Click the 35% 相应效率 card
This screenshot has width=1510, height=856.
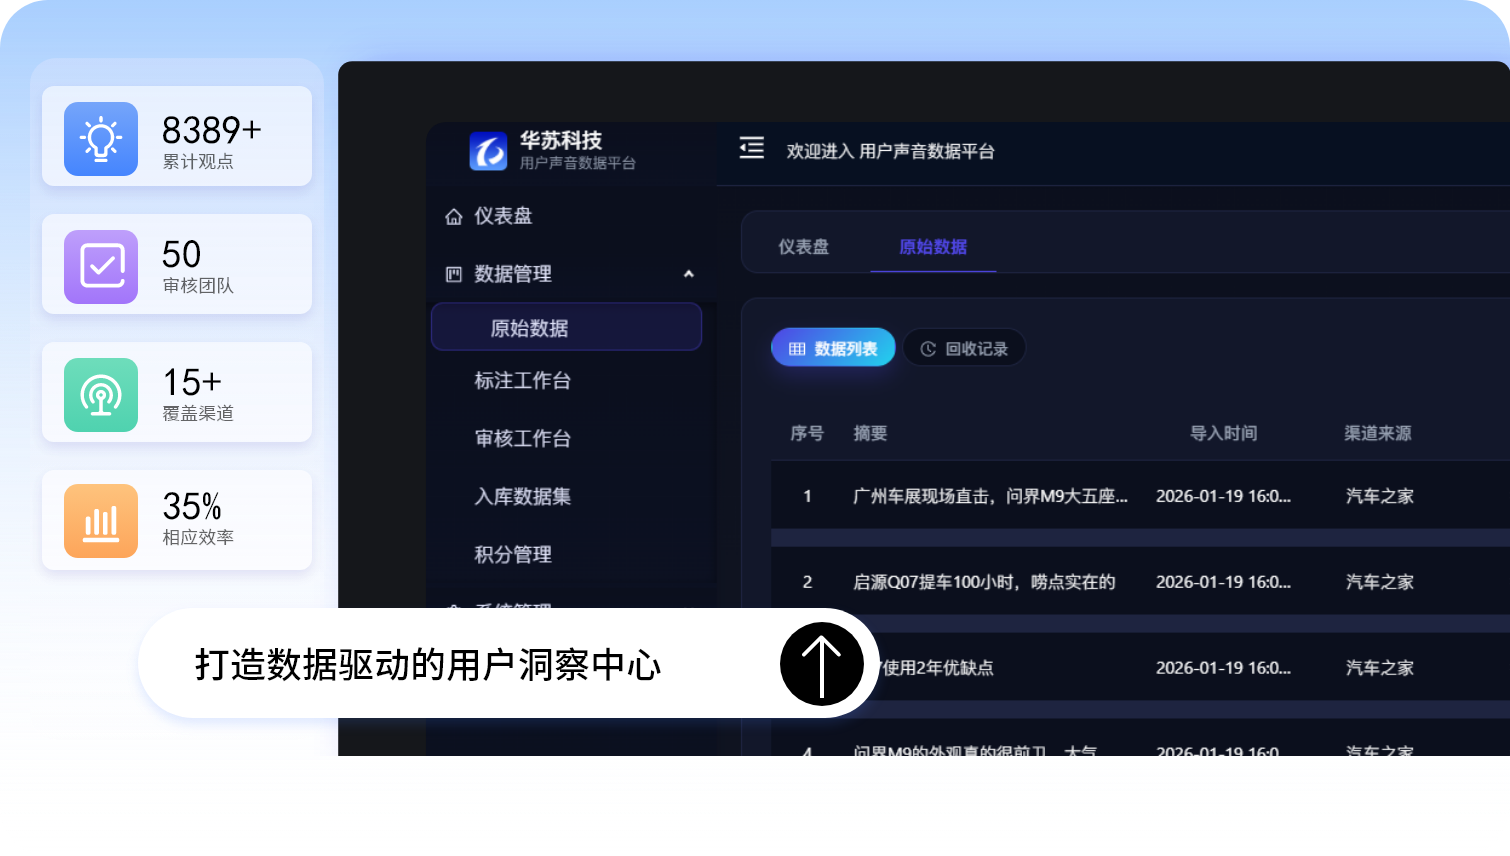[177, 520]
